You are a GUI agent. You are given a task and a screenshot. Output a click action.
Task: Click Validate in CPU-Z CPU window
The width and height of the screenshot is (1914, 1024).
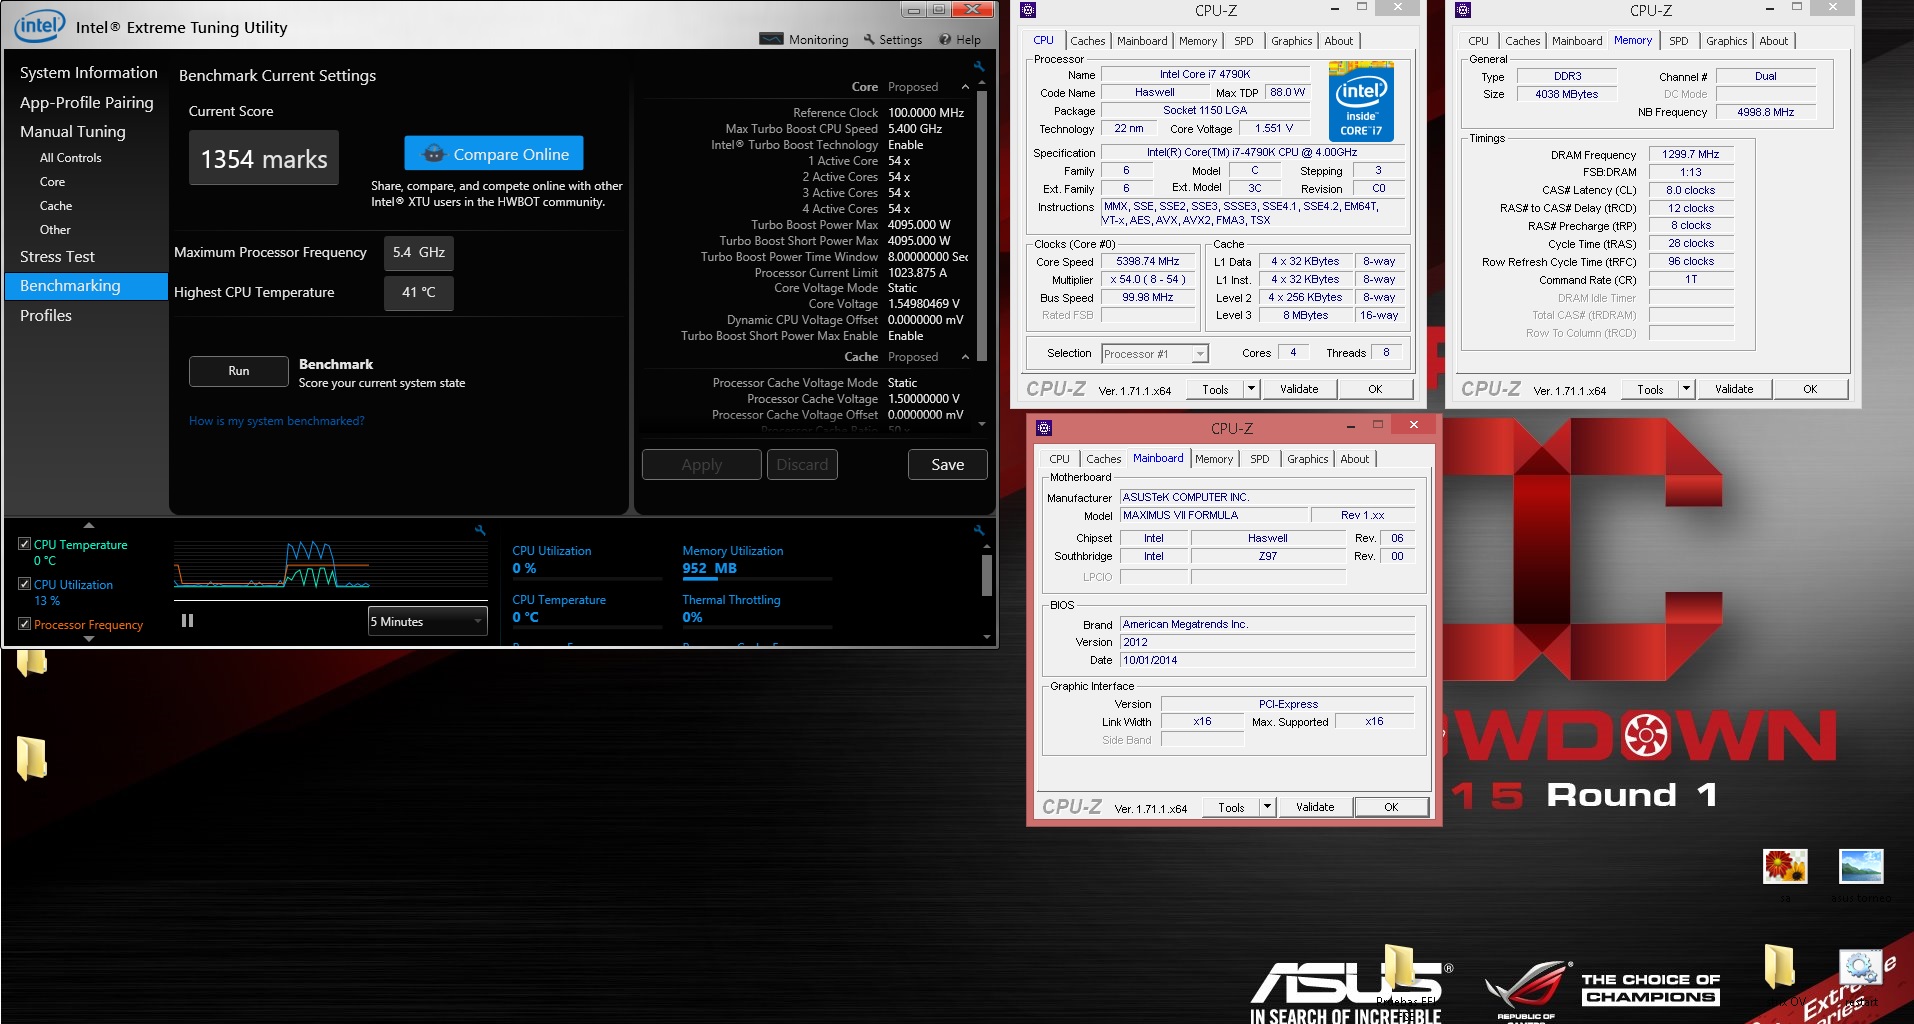click(x=1299, y=389)
